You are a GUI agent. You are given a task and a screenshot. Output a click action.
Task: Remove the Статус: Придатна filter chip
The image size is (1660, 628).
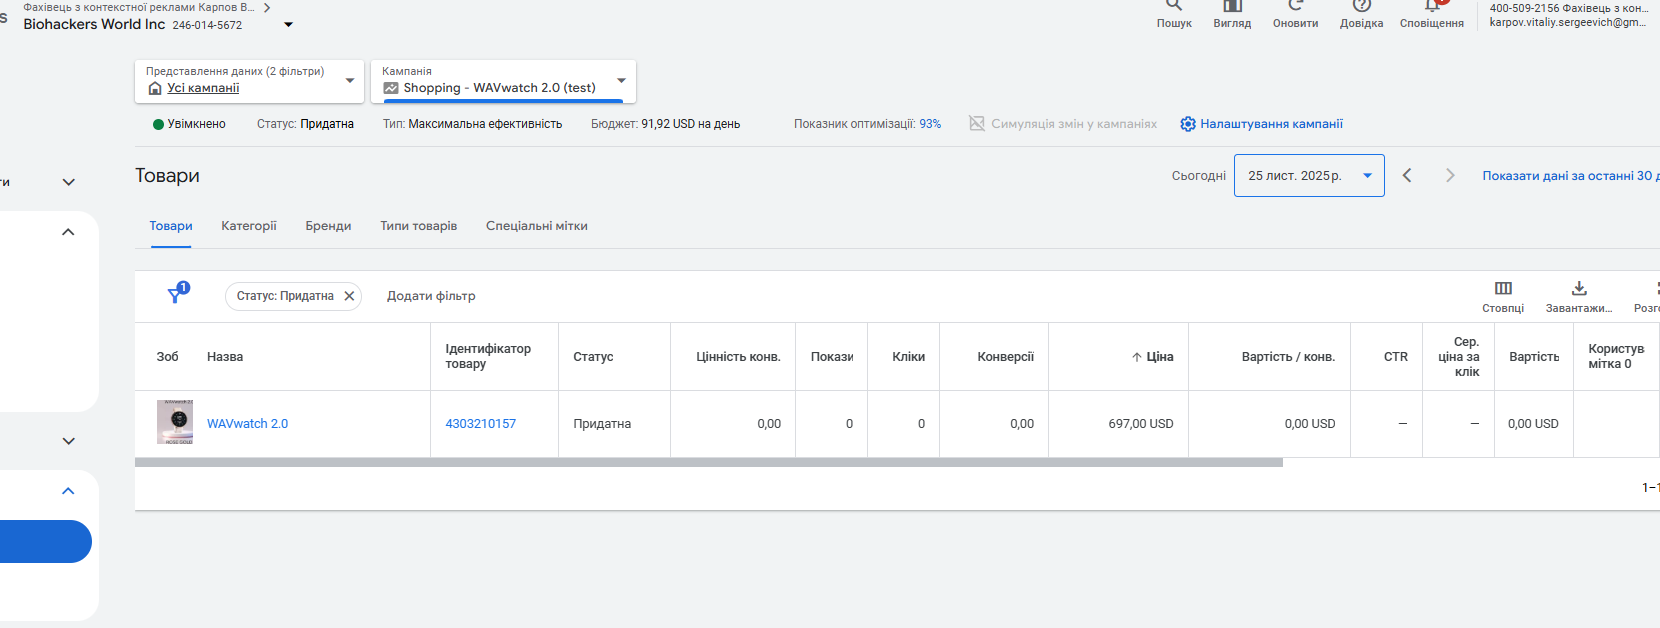[349, 296]
